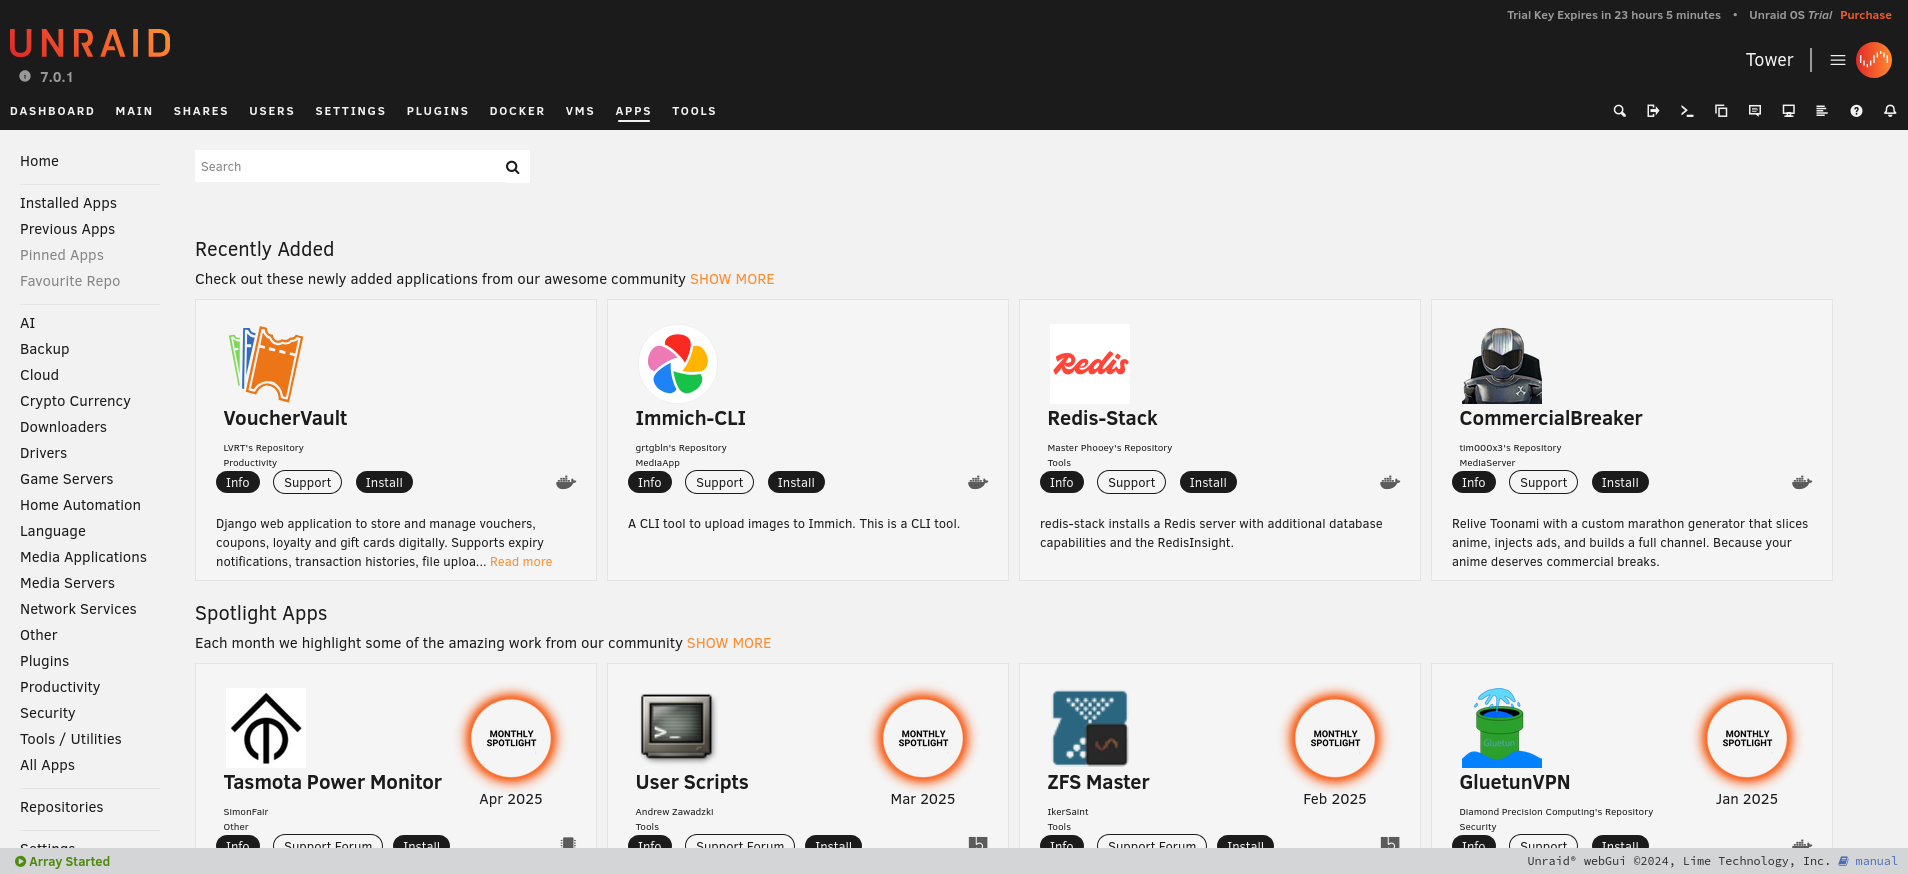Go to the Dashboard tab

[52, 111]
